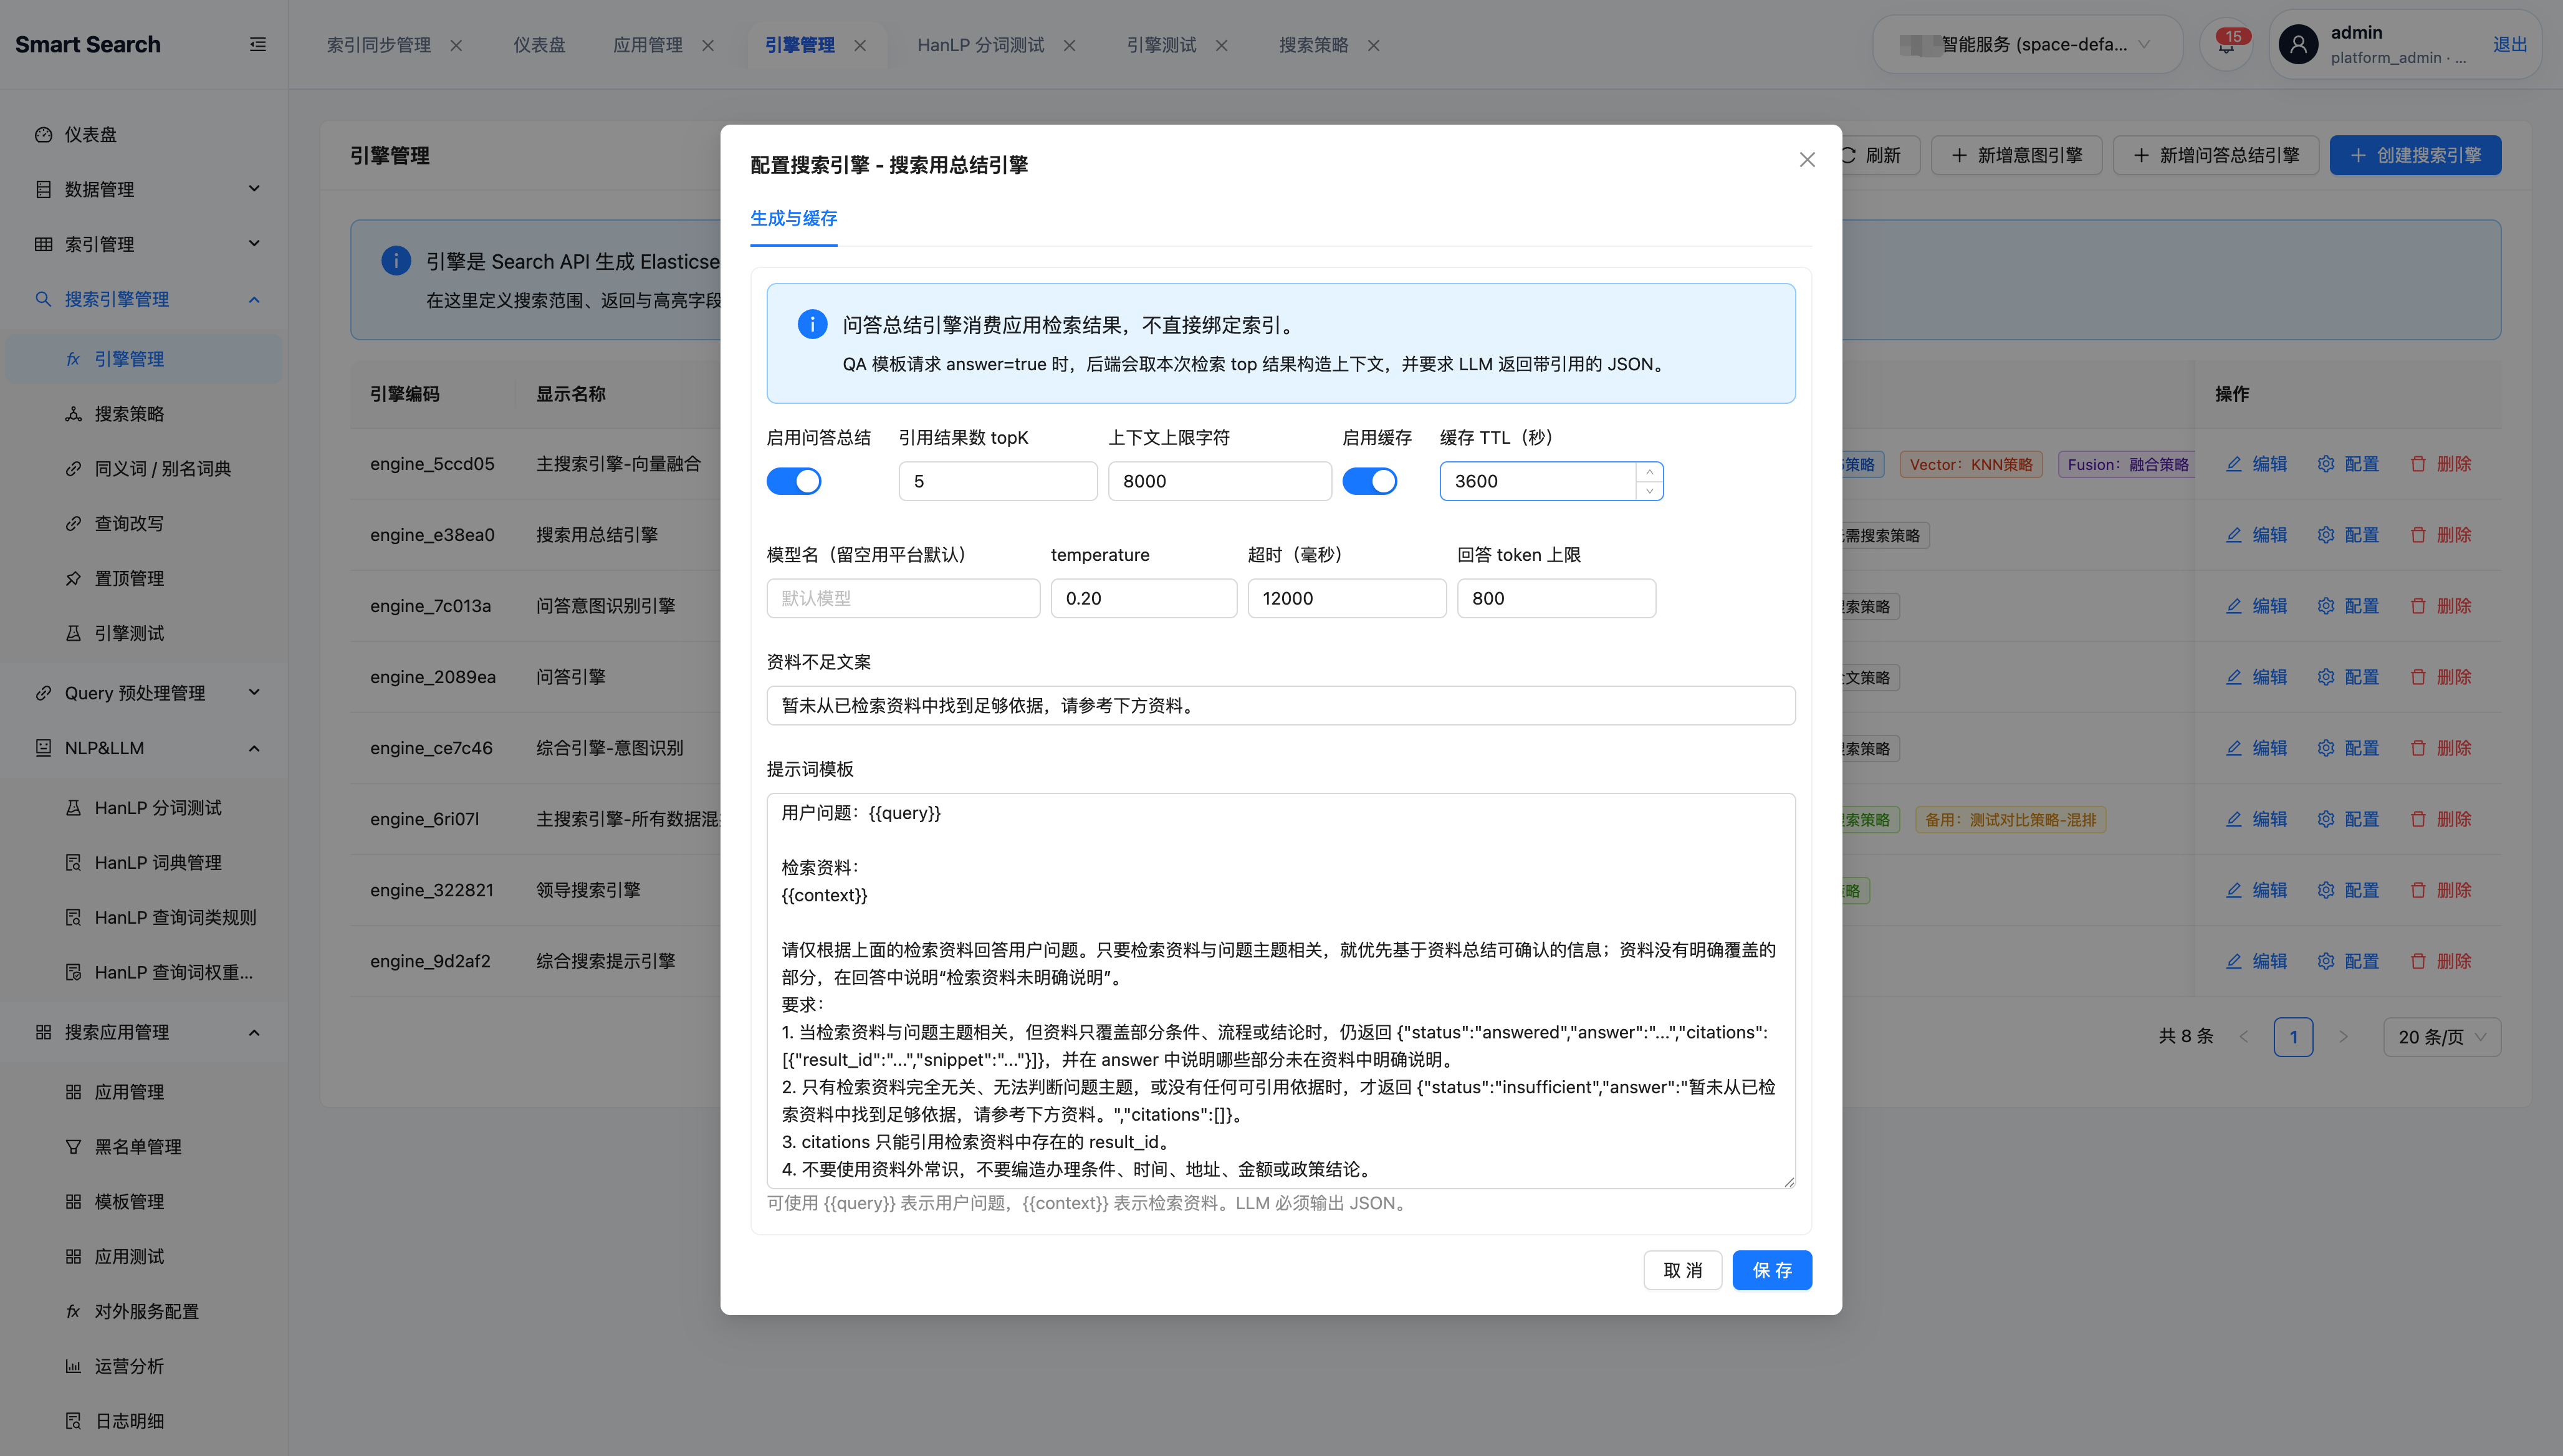Image resolution: width=2563 pixels, height=1456 pixels.
Task: Open 对外服务配置 sidebar item
Action: tap(144, 1311)
